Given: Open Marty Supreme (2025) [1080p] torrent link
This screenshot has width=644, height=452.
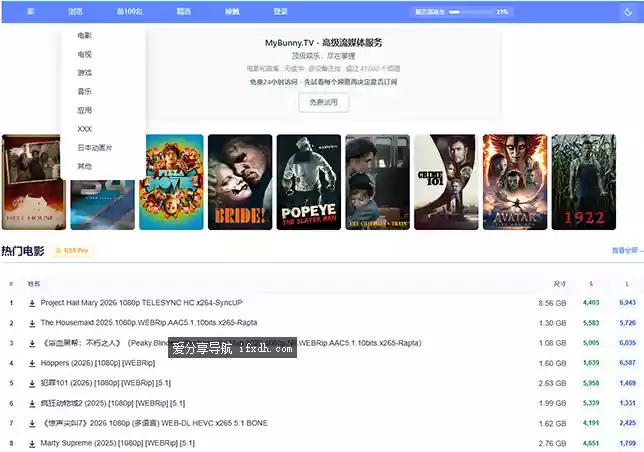Looking at the screenshot, I should pos(117,443).
